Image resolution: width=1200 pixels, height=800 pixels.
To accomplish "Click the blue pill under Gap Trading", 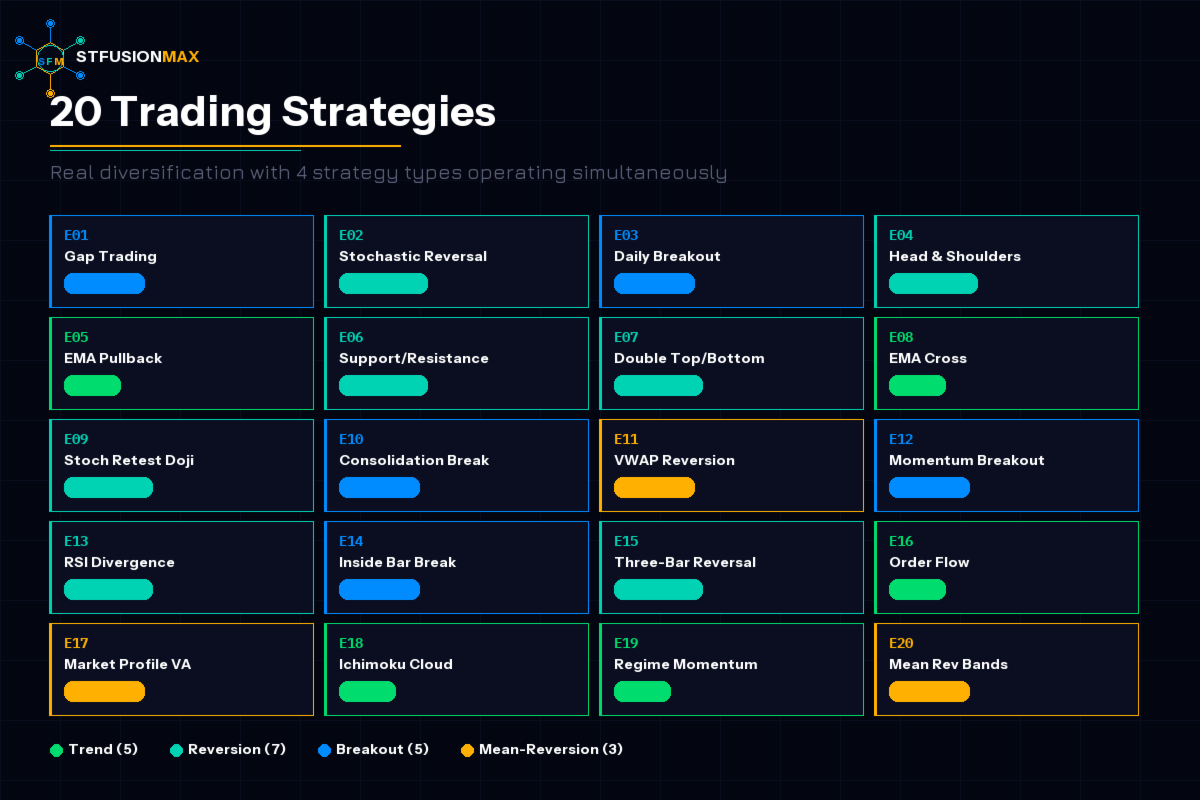I will click(104, 284).
